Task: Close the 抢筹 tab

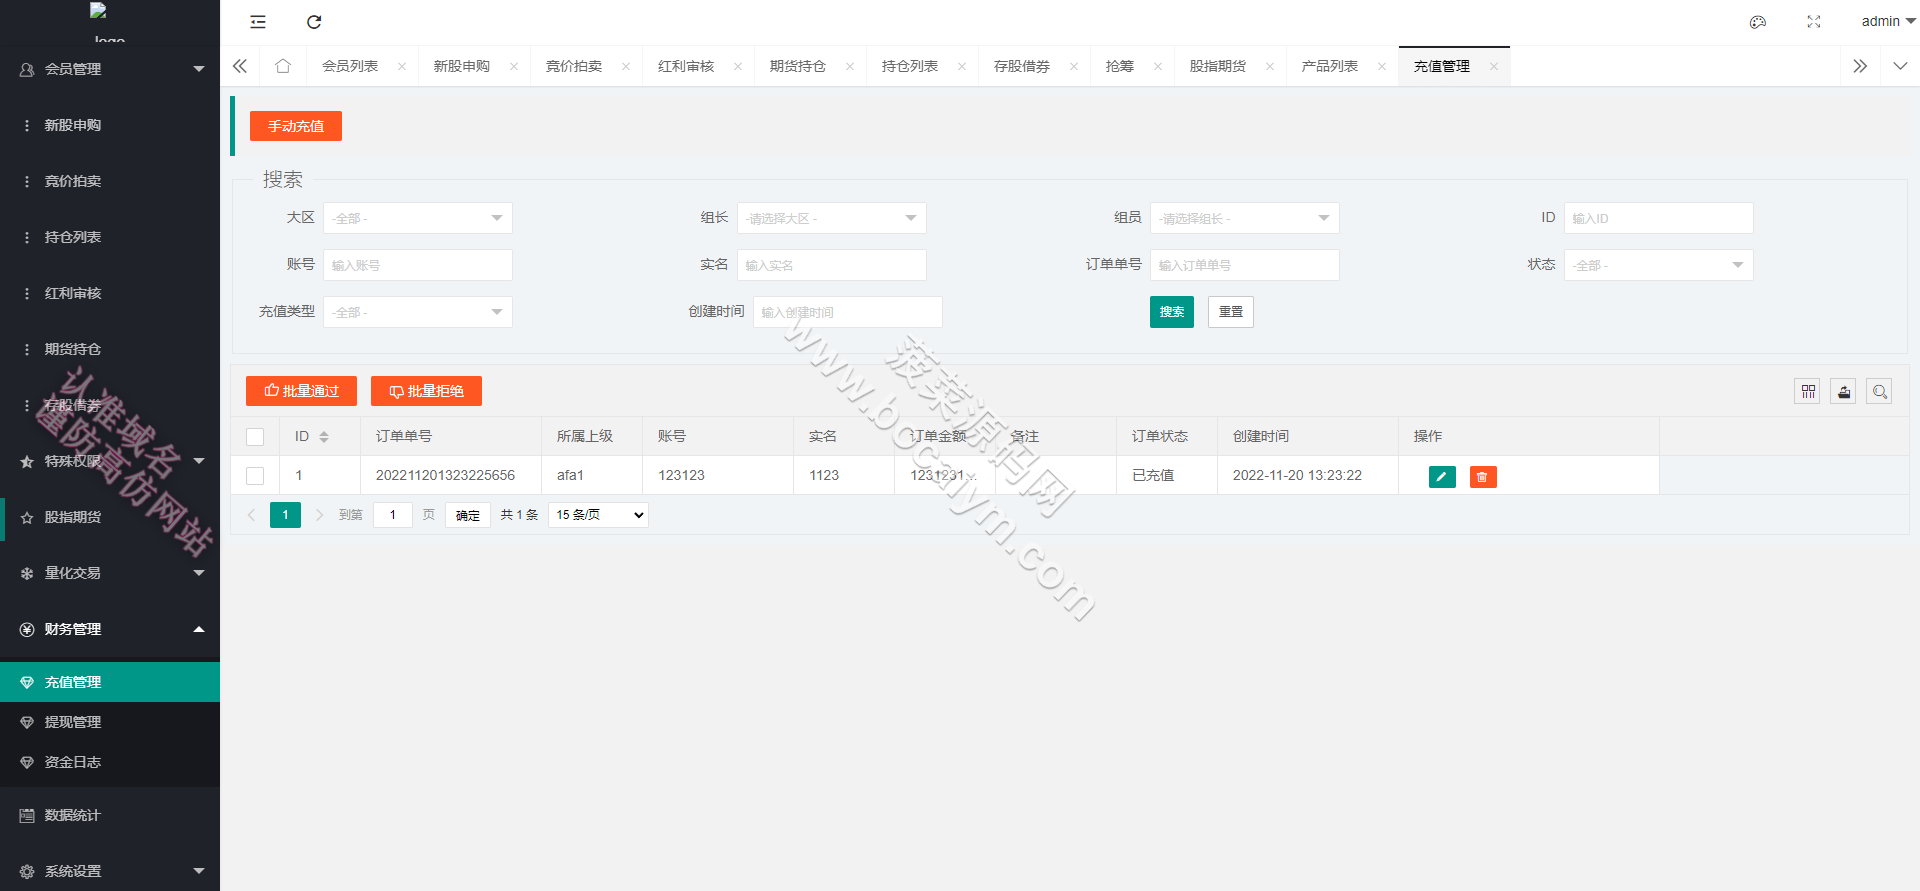Action: click(x=1158, y=67)
